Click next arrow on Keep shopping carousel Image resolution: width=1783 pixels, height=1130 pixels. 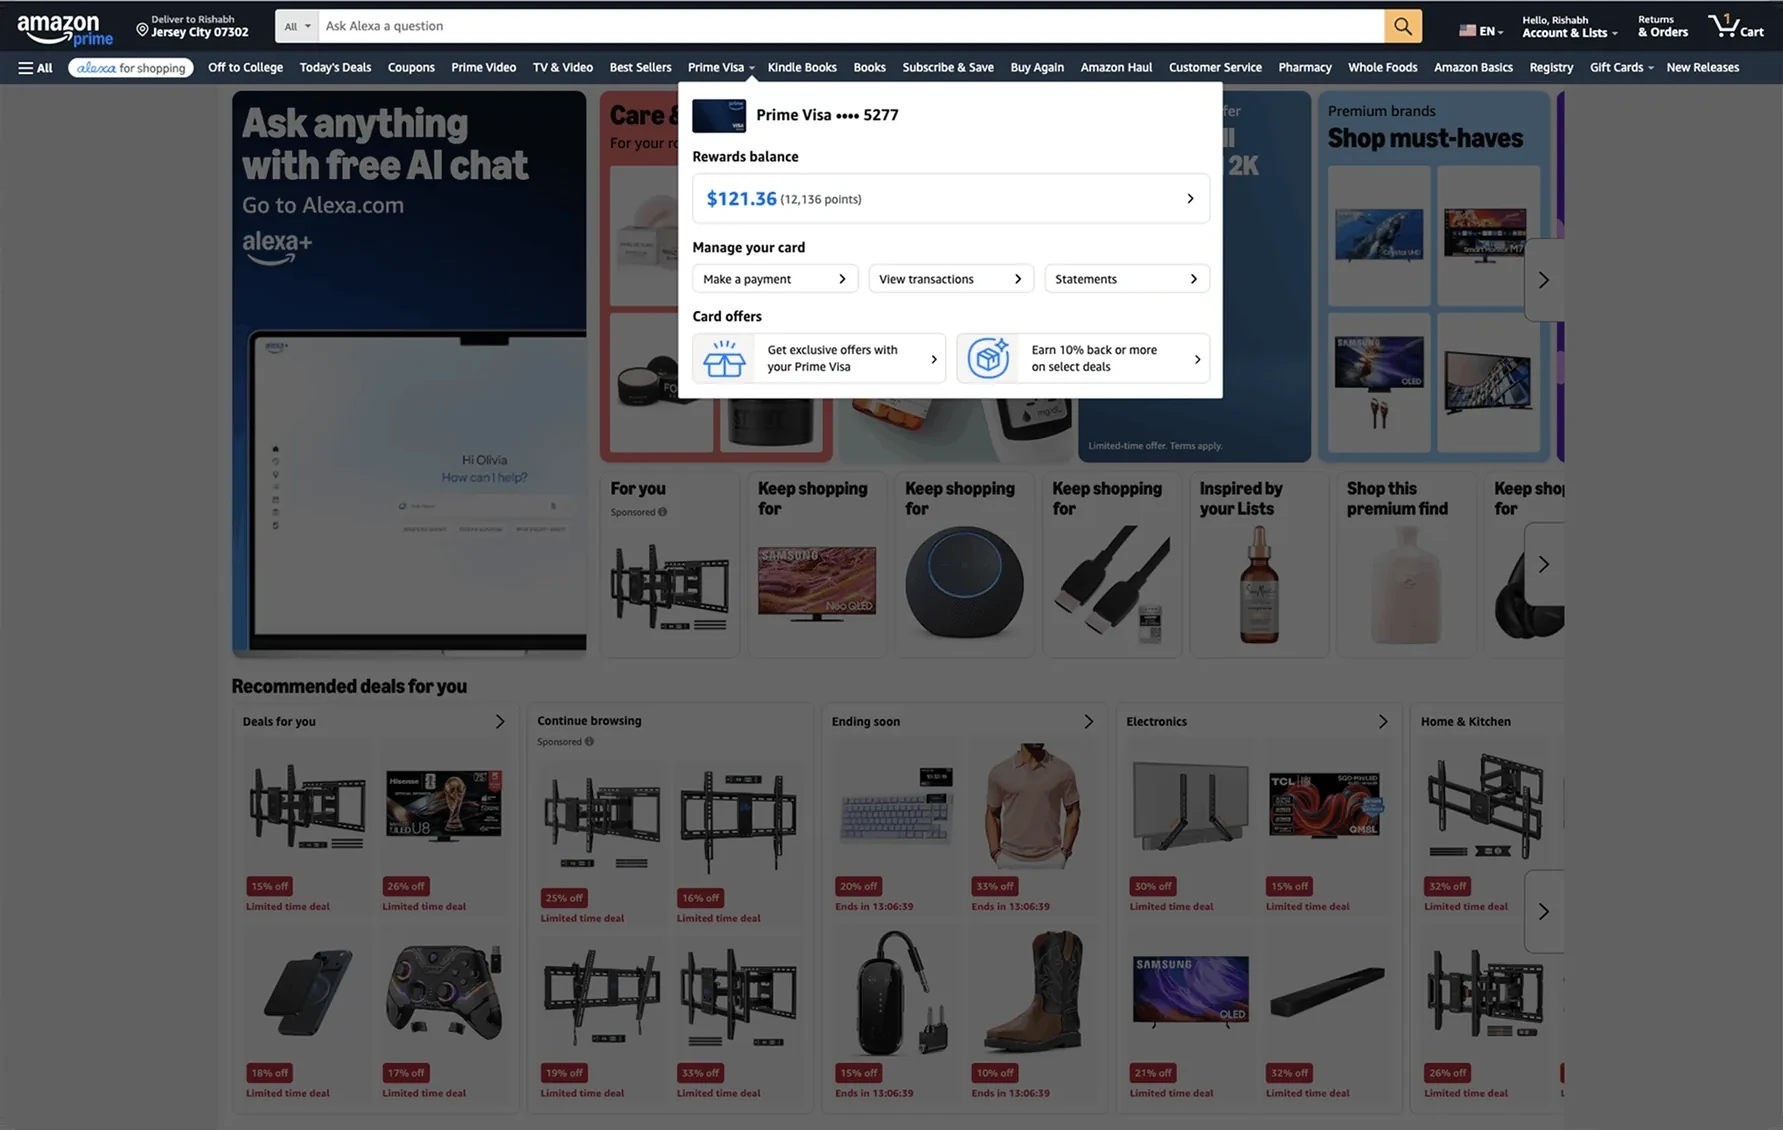[x=1543, y=564]
